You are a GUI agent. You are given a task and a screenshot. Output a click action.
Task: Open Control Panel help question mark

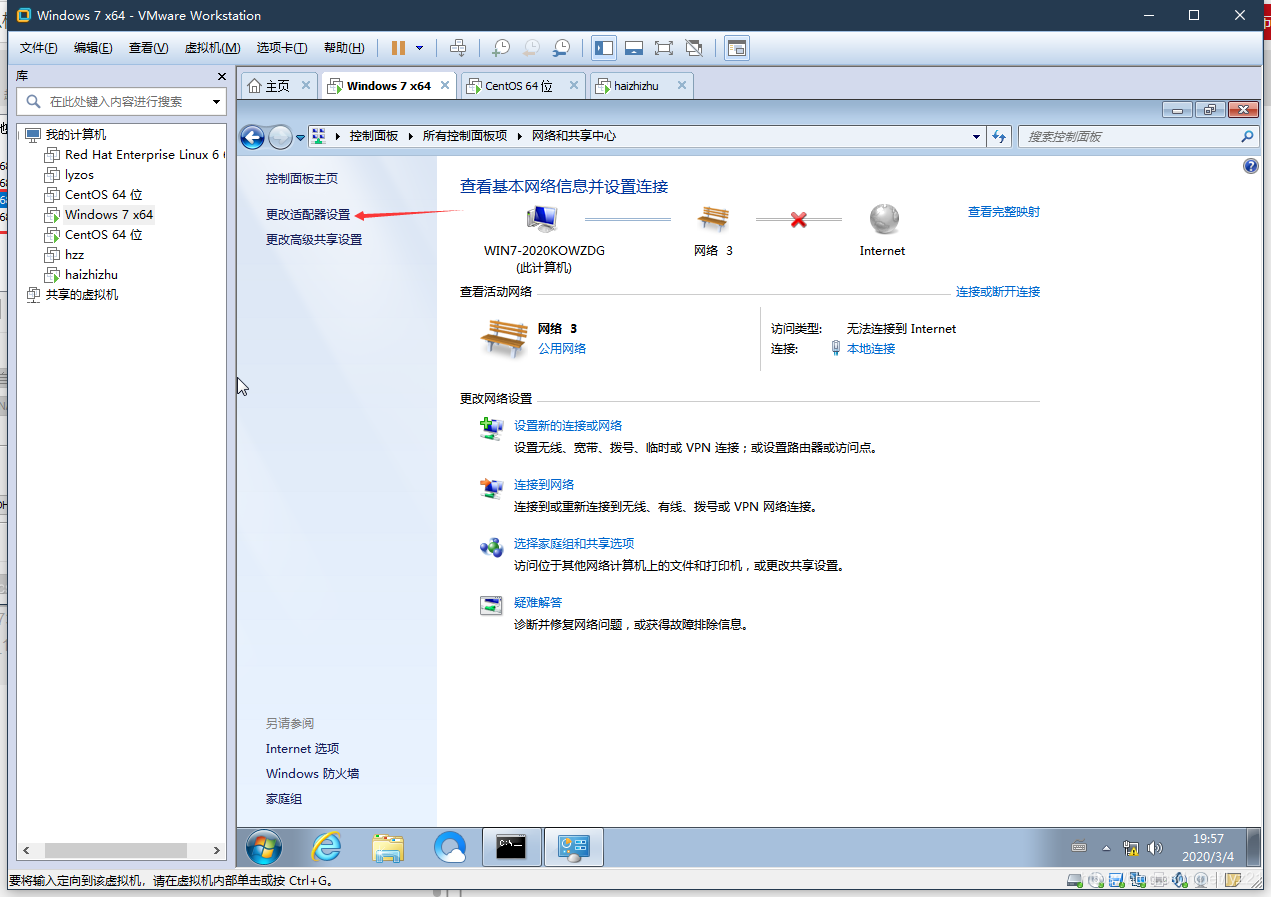tap(1250, 166)
